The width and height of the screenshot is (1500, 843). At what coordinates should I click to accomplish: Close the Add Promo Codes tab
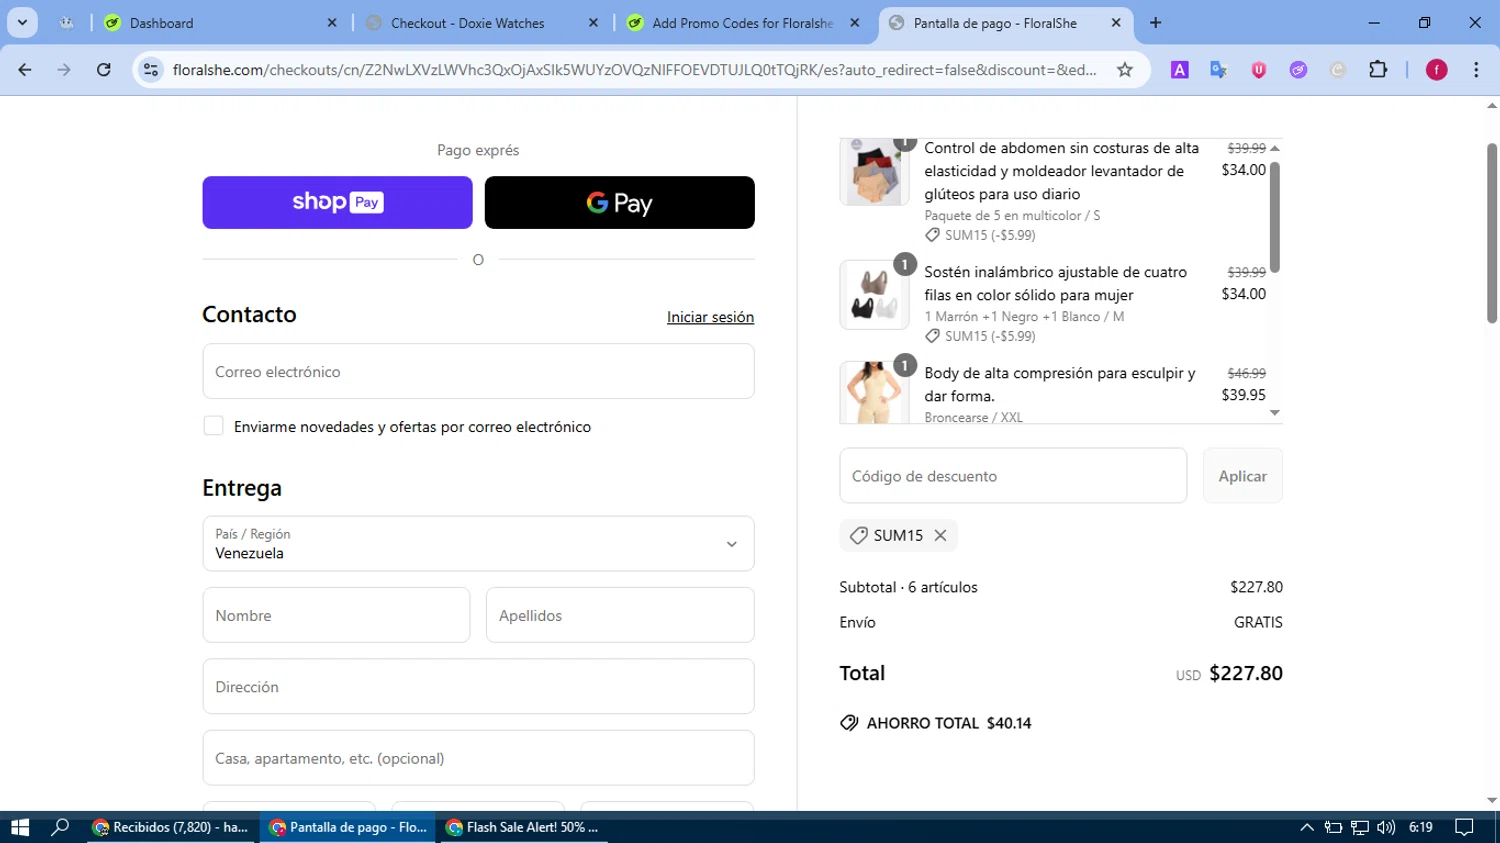[854, 22]
